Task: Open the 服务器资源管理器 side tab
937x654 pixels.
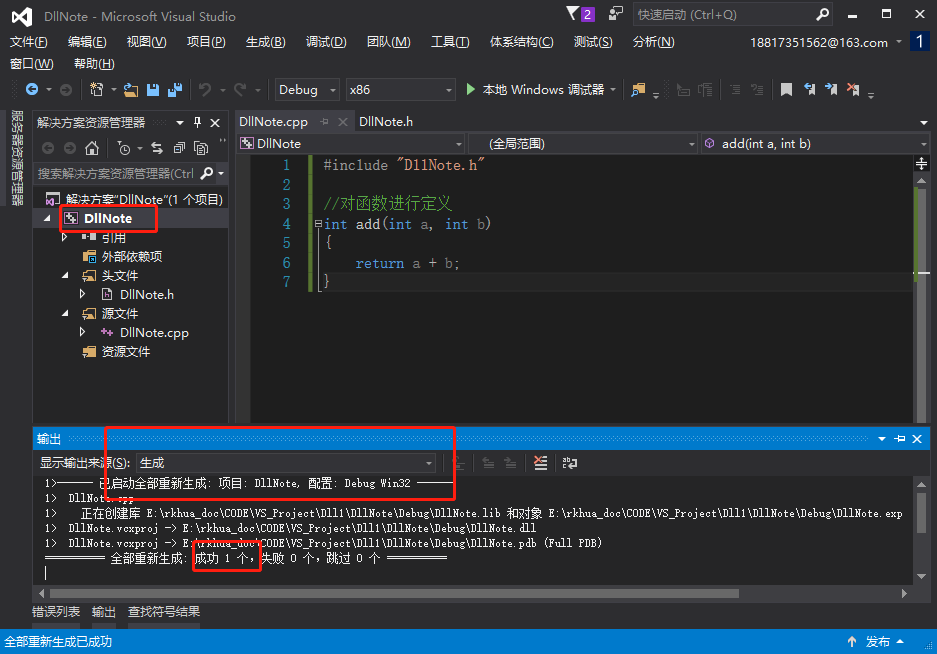Action: pos(17,158)
